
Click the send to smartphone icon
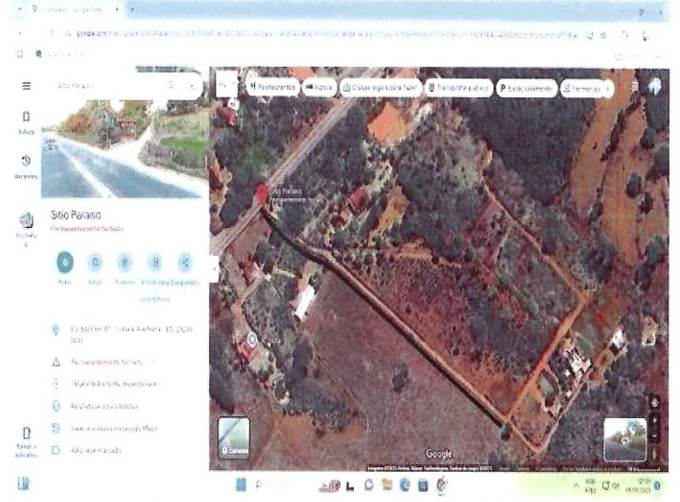(x=155, y=262)
